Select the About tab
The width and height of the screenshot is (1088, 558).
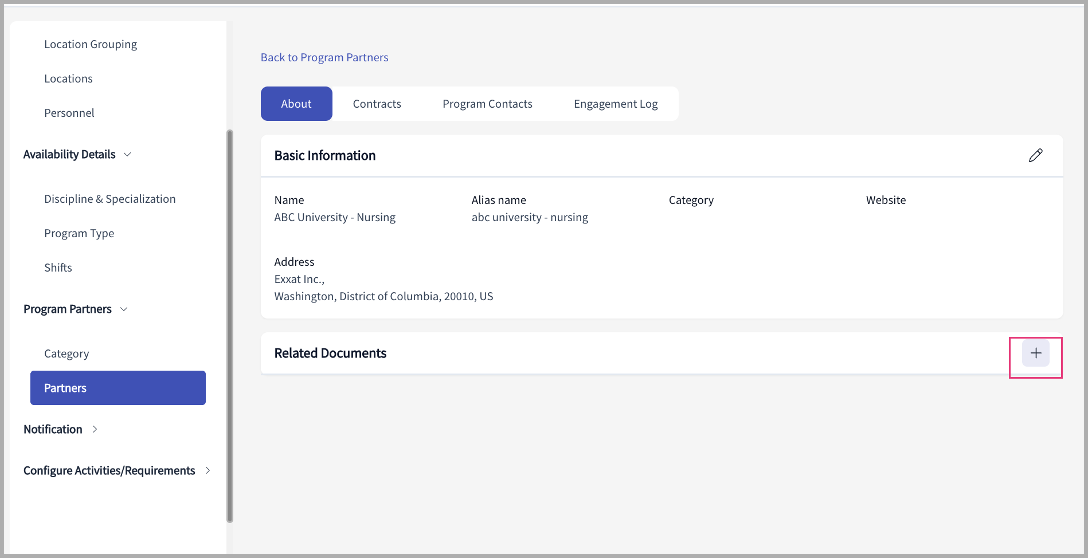coord(296,104)
